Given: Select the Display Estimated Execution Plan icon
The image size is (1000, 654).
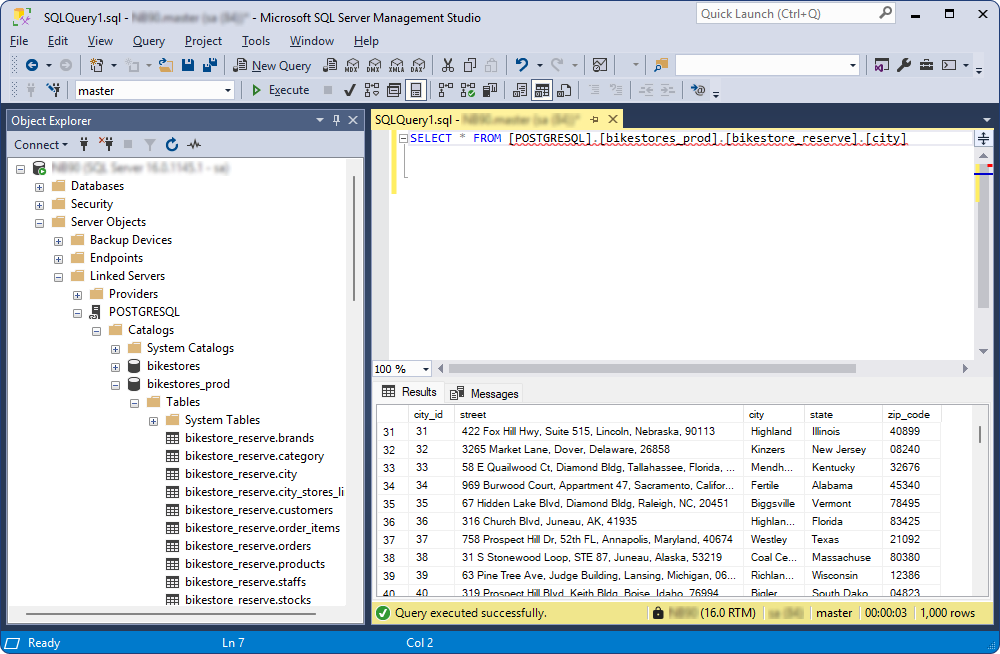Looking at the screenshot, I should pos(371,90).
